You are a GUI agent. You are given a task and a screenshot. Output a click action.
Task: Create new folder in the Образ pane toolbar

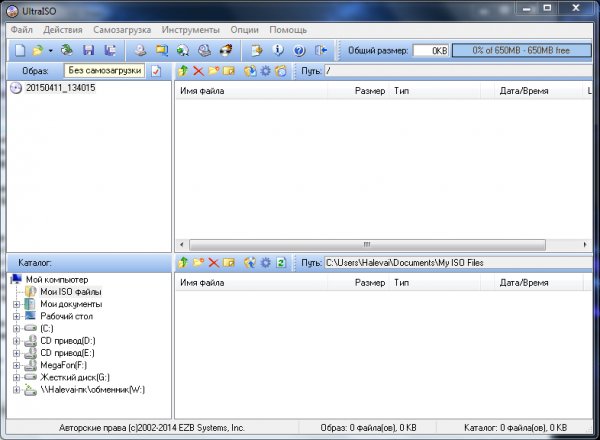[214, 71]
